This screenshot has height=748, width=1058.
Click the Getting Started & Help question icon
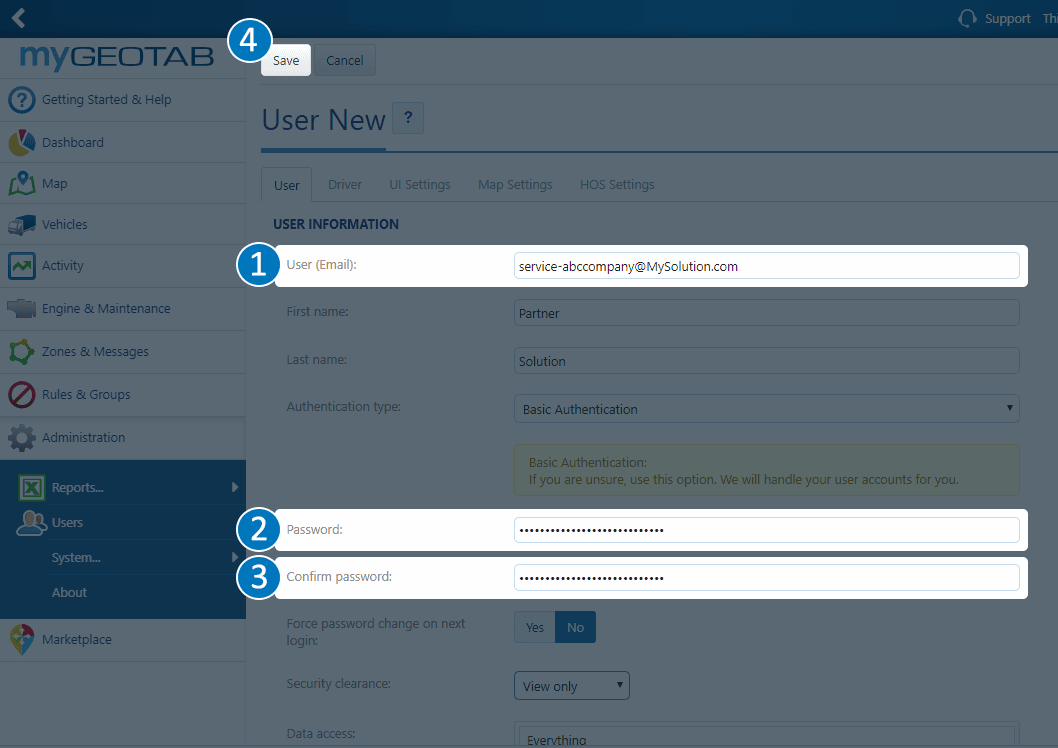(22, 100)
